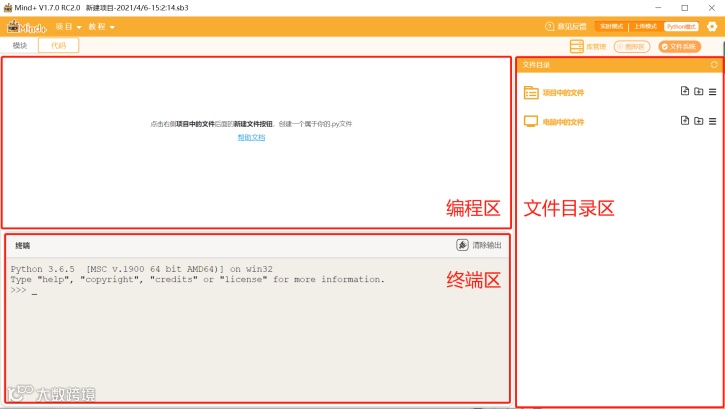The image size is (725, 409).
Task: Open the hamburger menu for 电脑中的文件
Action: [x=713, y=122]
